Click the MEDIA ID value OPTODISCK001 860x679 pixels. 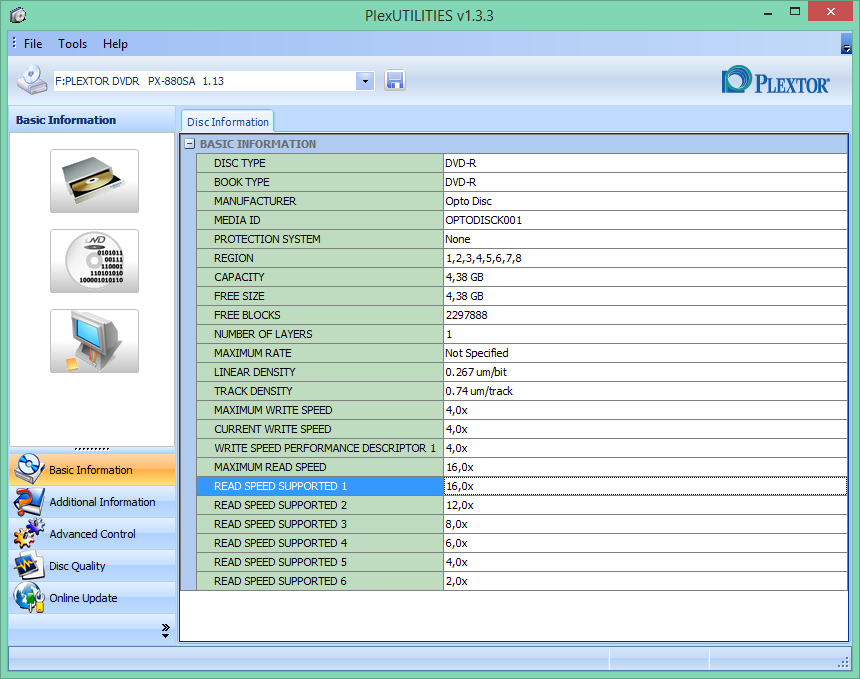point(484,220)
